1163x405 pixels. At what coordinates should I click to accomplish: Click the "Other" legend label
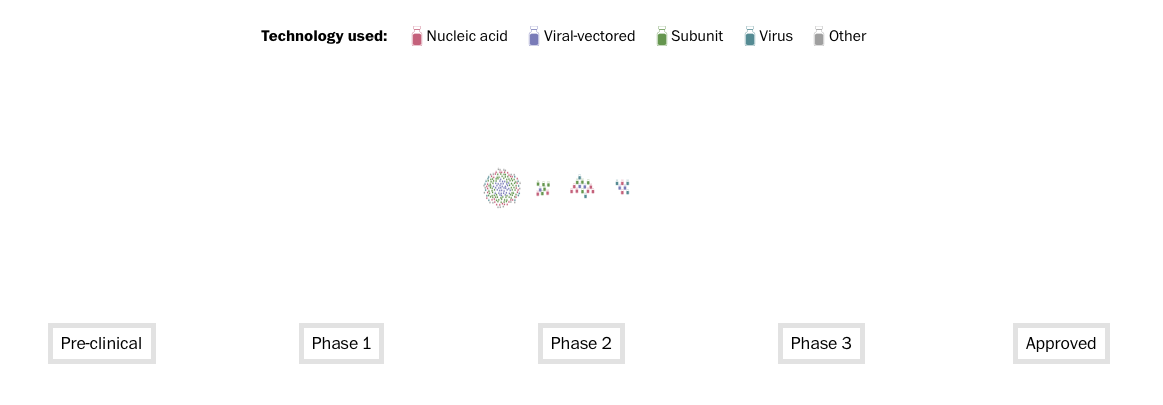(x=847, y=37)
